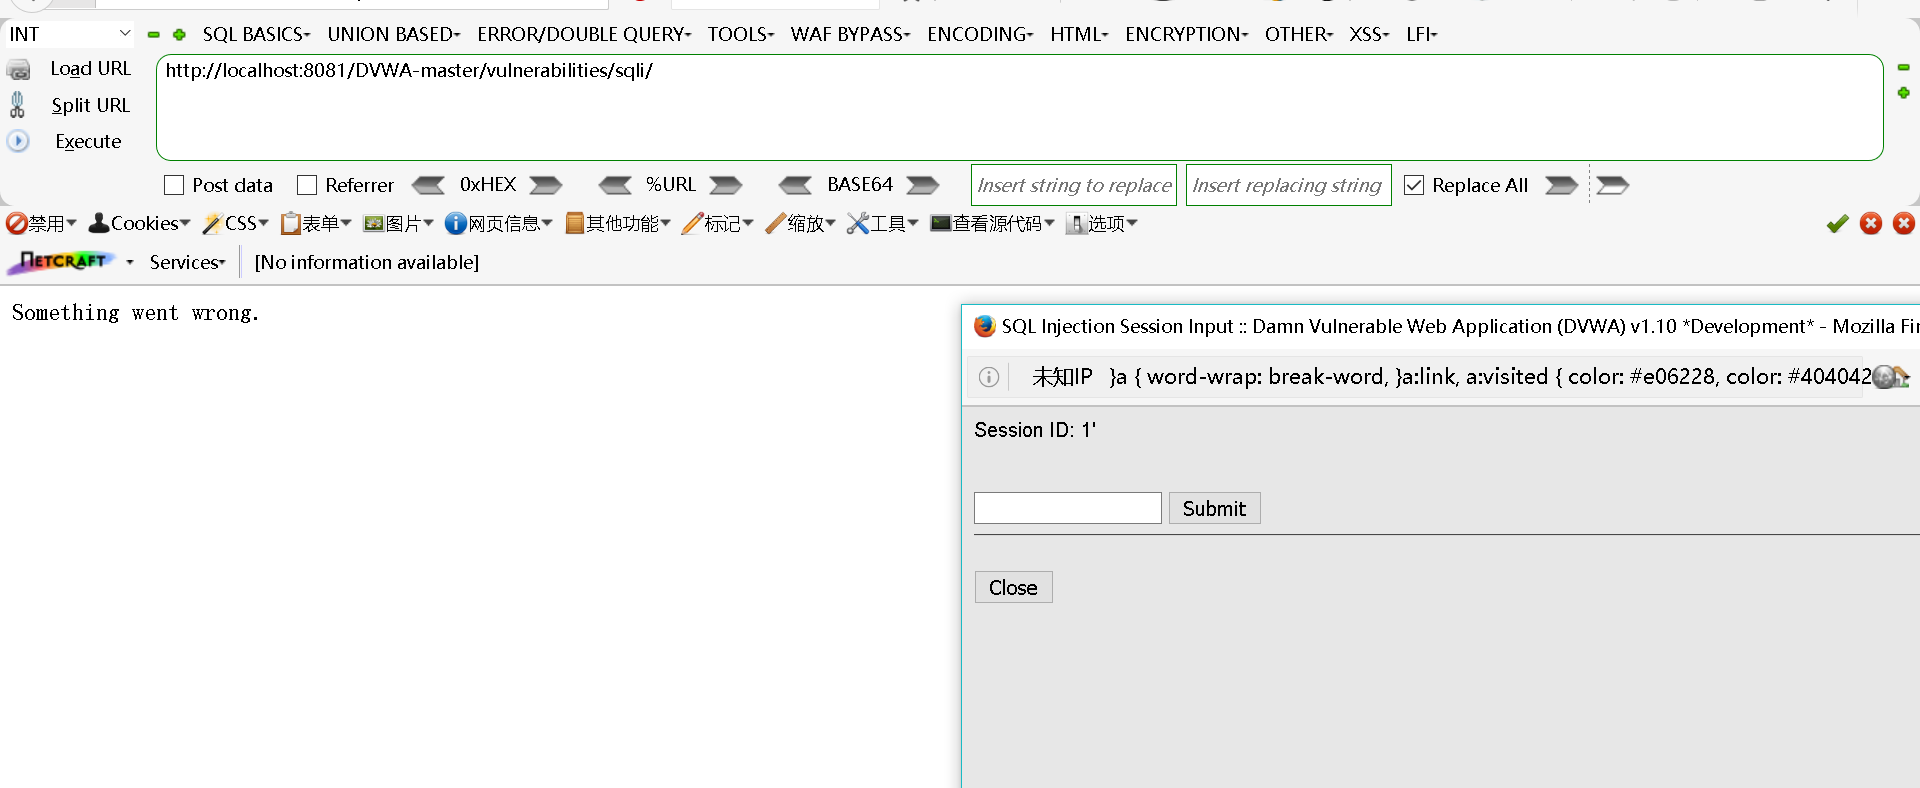Image resolution: width=1920 pixels, height=788 pixels.
Task: Click right arrow after 0xHEX
Action: (546, 185)
